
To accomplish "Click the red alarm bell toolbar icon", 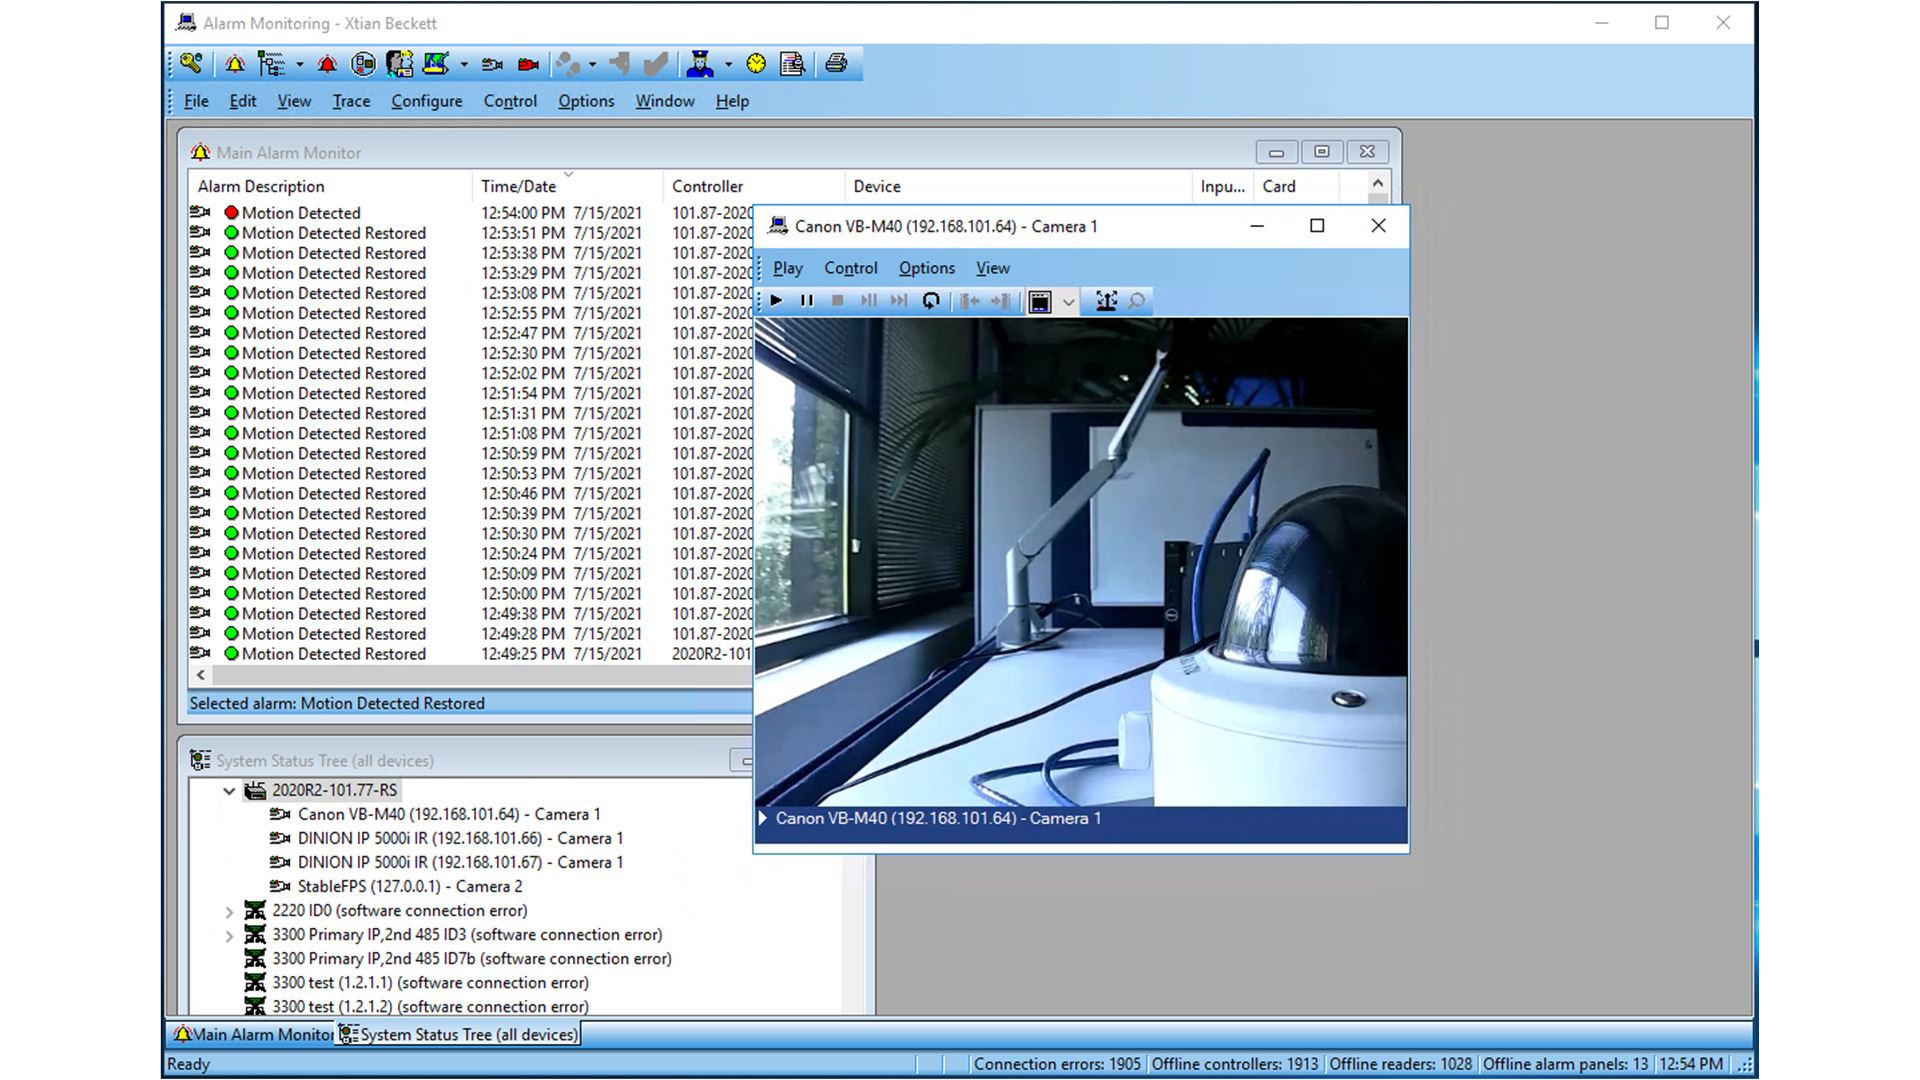I will coord(327,64).
